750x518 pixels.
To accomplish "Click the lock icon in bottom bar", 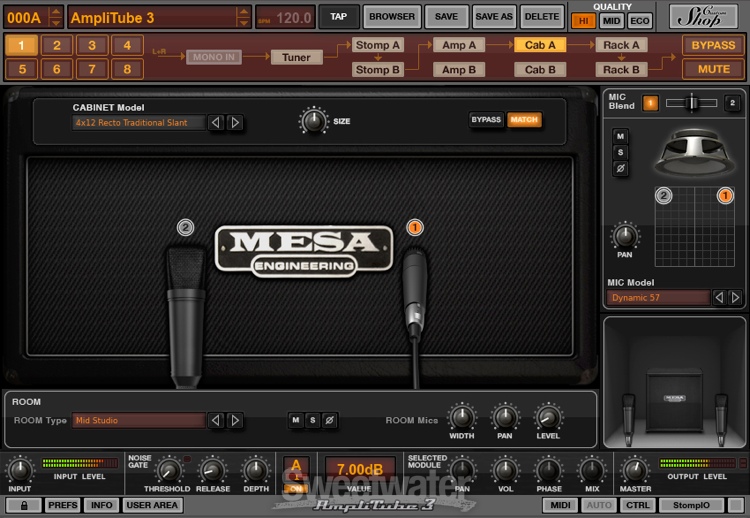I will pos(23,505).
